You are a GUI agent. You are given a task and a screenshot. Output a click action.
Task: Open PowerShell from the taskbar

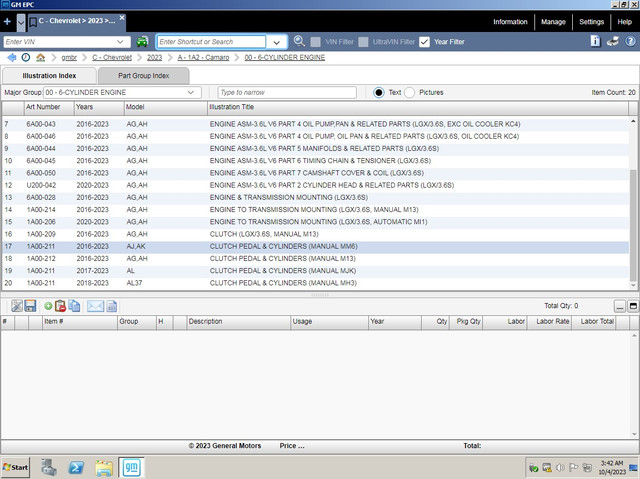[76, 468]
